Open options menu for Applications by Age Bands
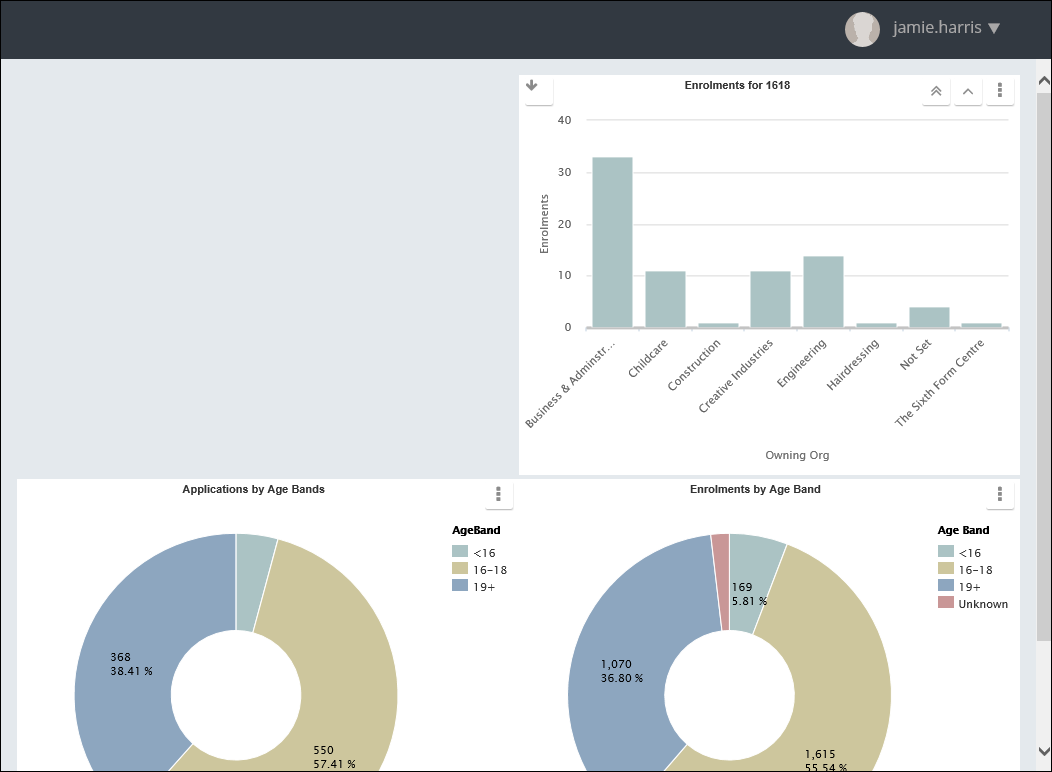This screenshot has width=1052, height=772. point(498,494)
